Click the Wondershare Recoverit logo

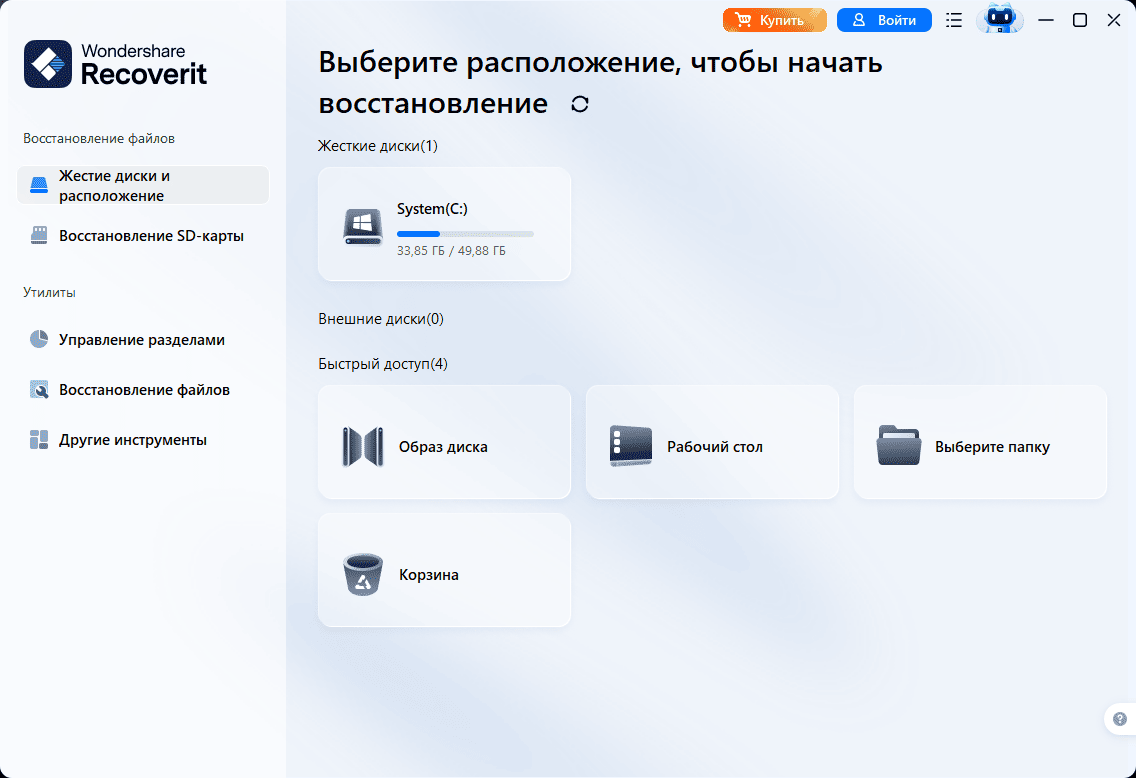[116, 64]
